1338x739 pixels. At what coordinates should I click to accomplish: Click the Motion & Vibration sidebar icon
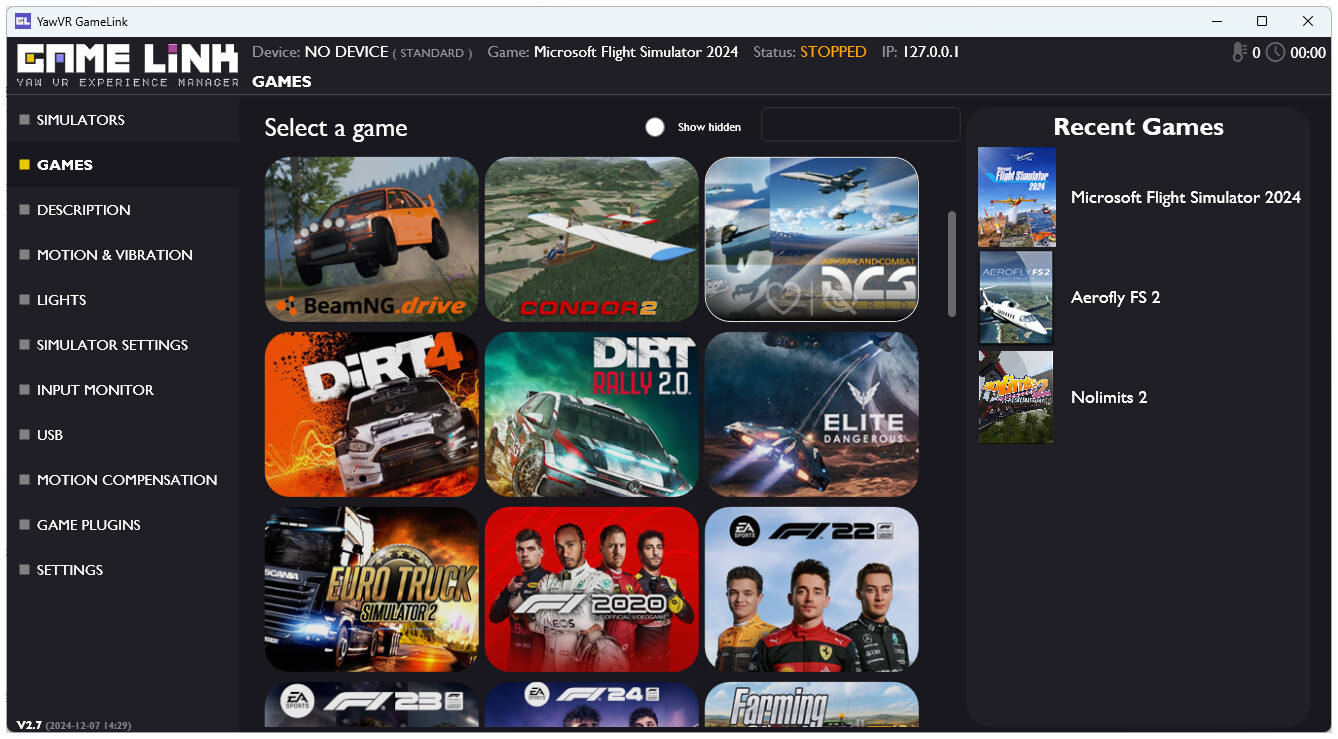23,254
